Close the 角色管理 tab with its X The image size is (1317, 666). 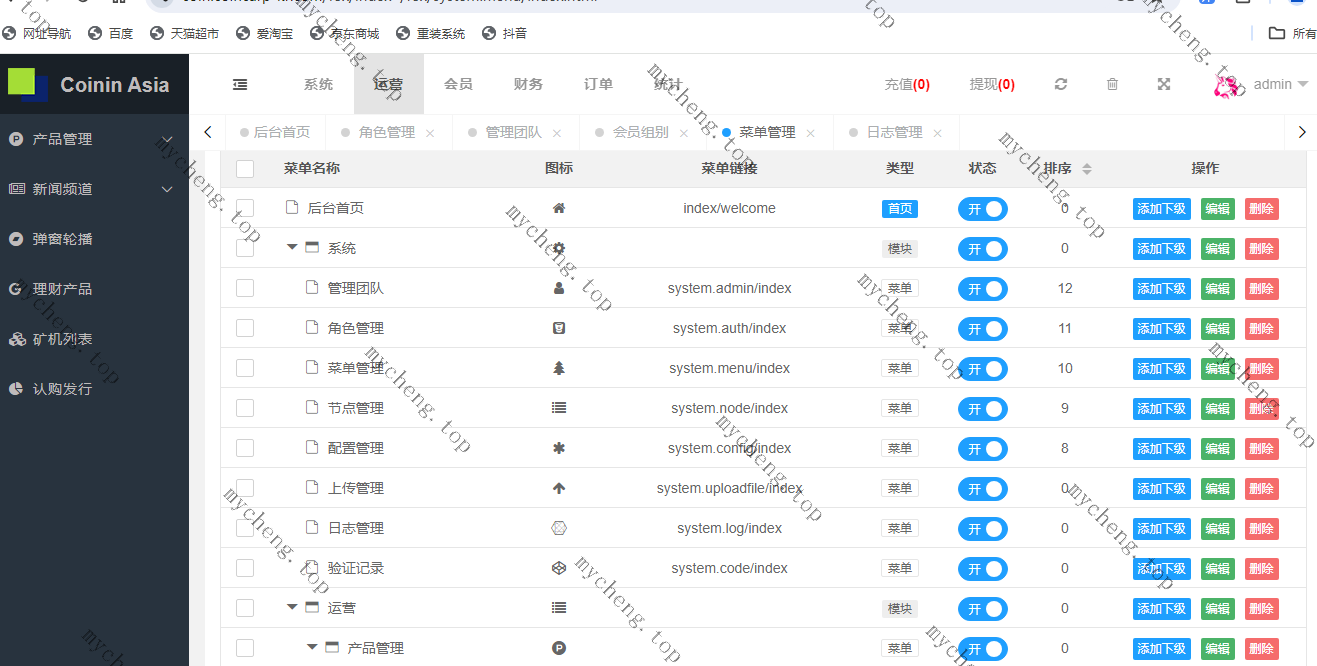(x=430, y=133)
